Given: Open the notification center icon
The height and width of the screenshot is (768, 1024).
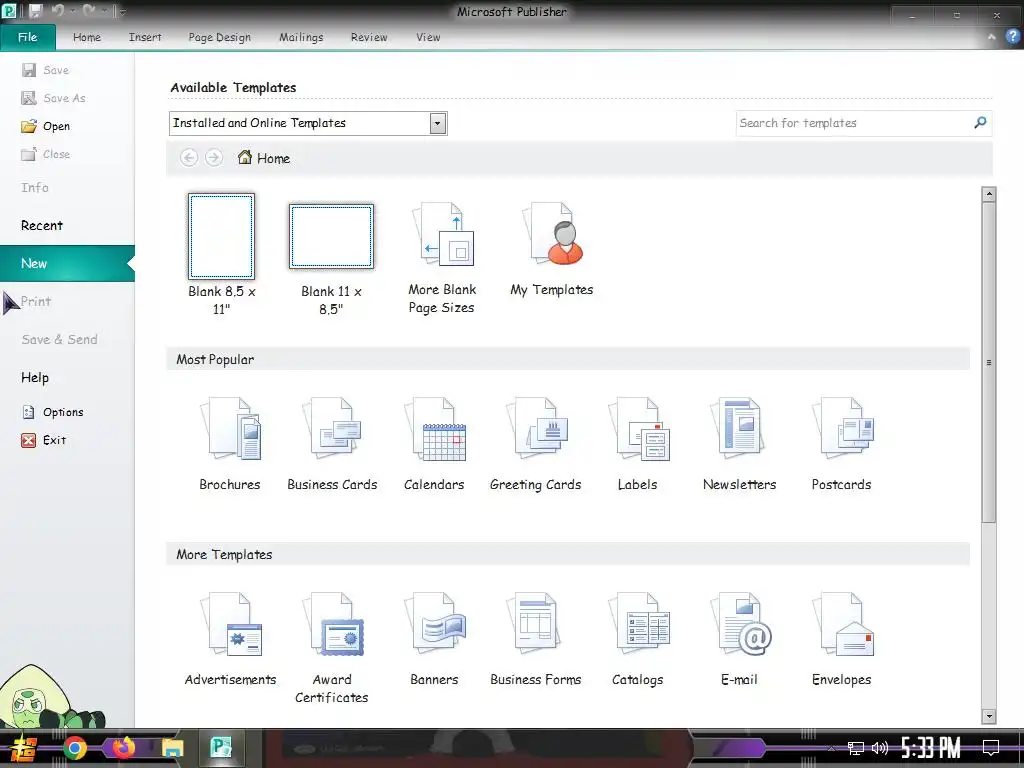Looking at the screenshot, I should [991, 748].
